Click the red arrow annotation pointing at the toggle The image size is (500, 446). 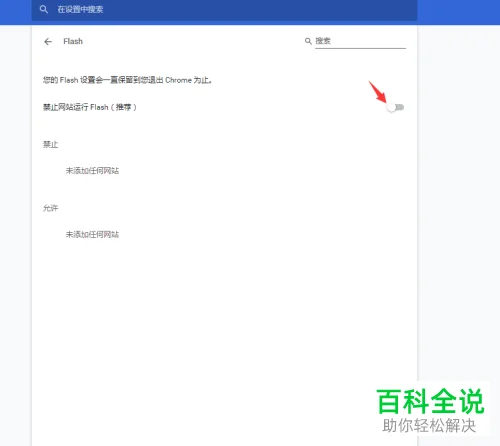[x=377, y=92]
